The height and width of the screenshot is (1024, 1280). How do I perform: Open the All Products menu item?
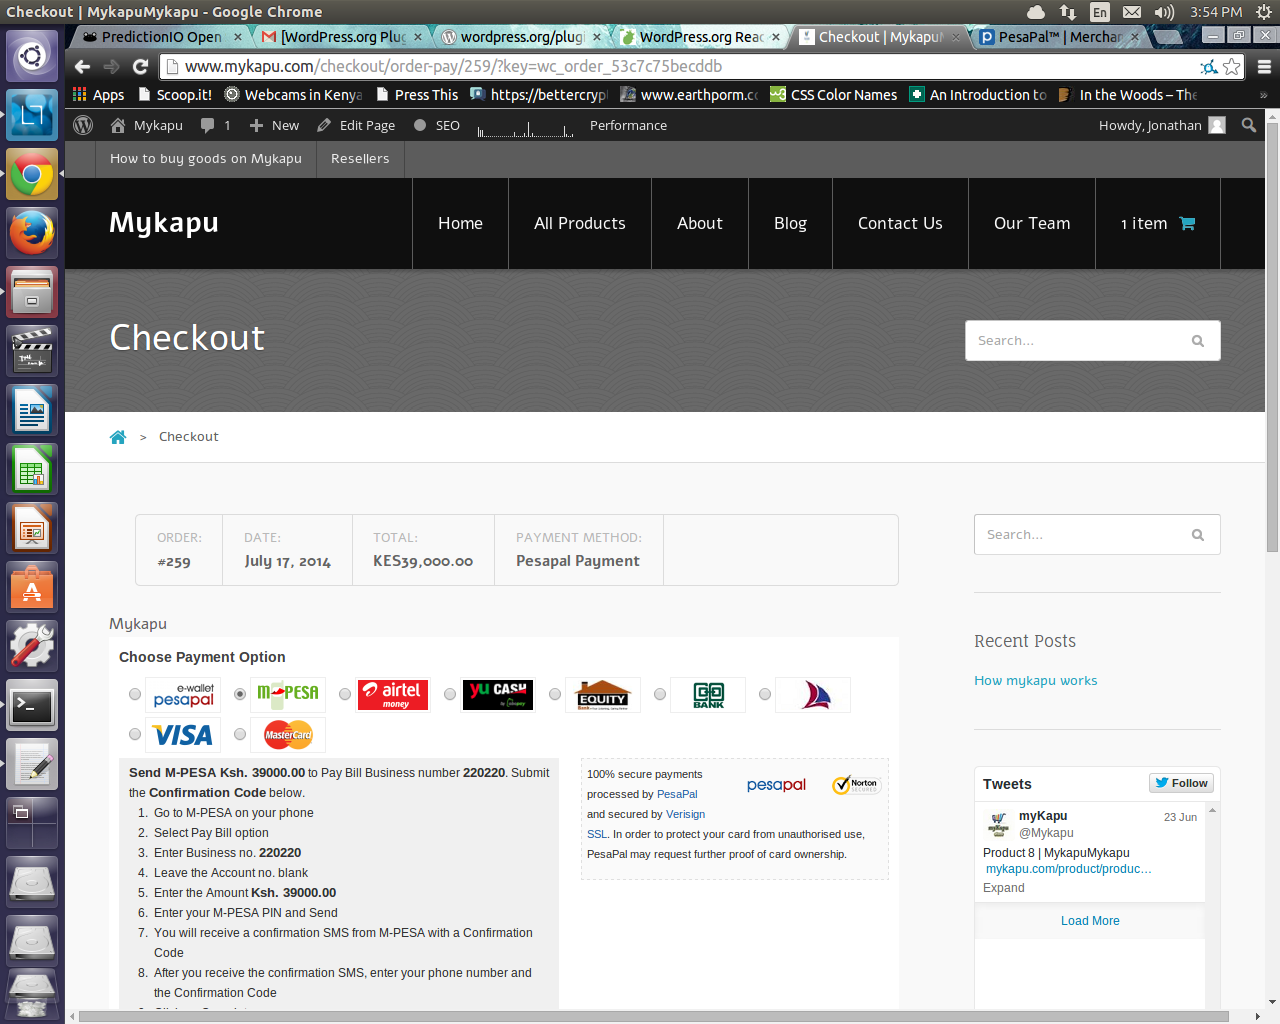[580, 224]
